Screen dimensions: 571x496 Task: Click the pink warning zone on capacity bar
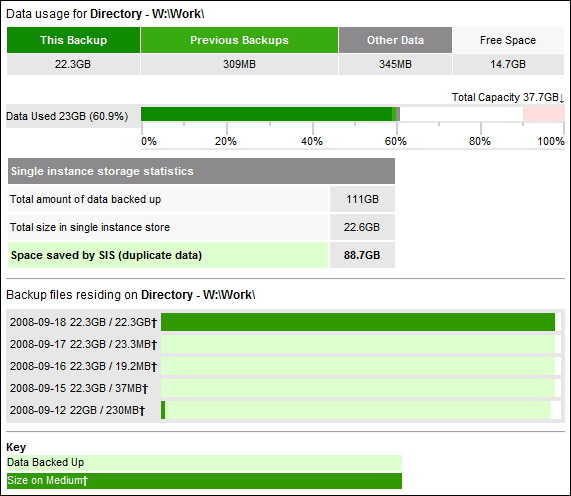pos(544,114)
